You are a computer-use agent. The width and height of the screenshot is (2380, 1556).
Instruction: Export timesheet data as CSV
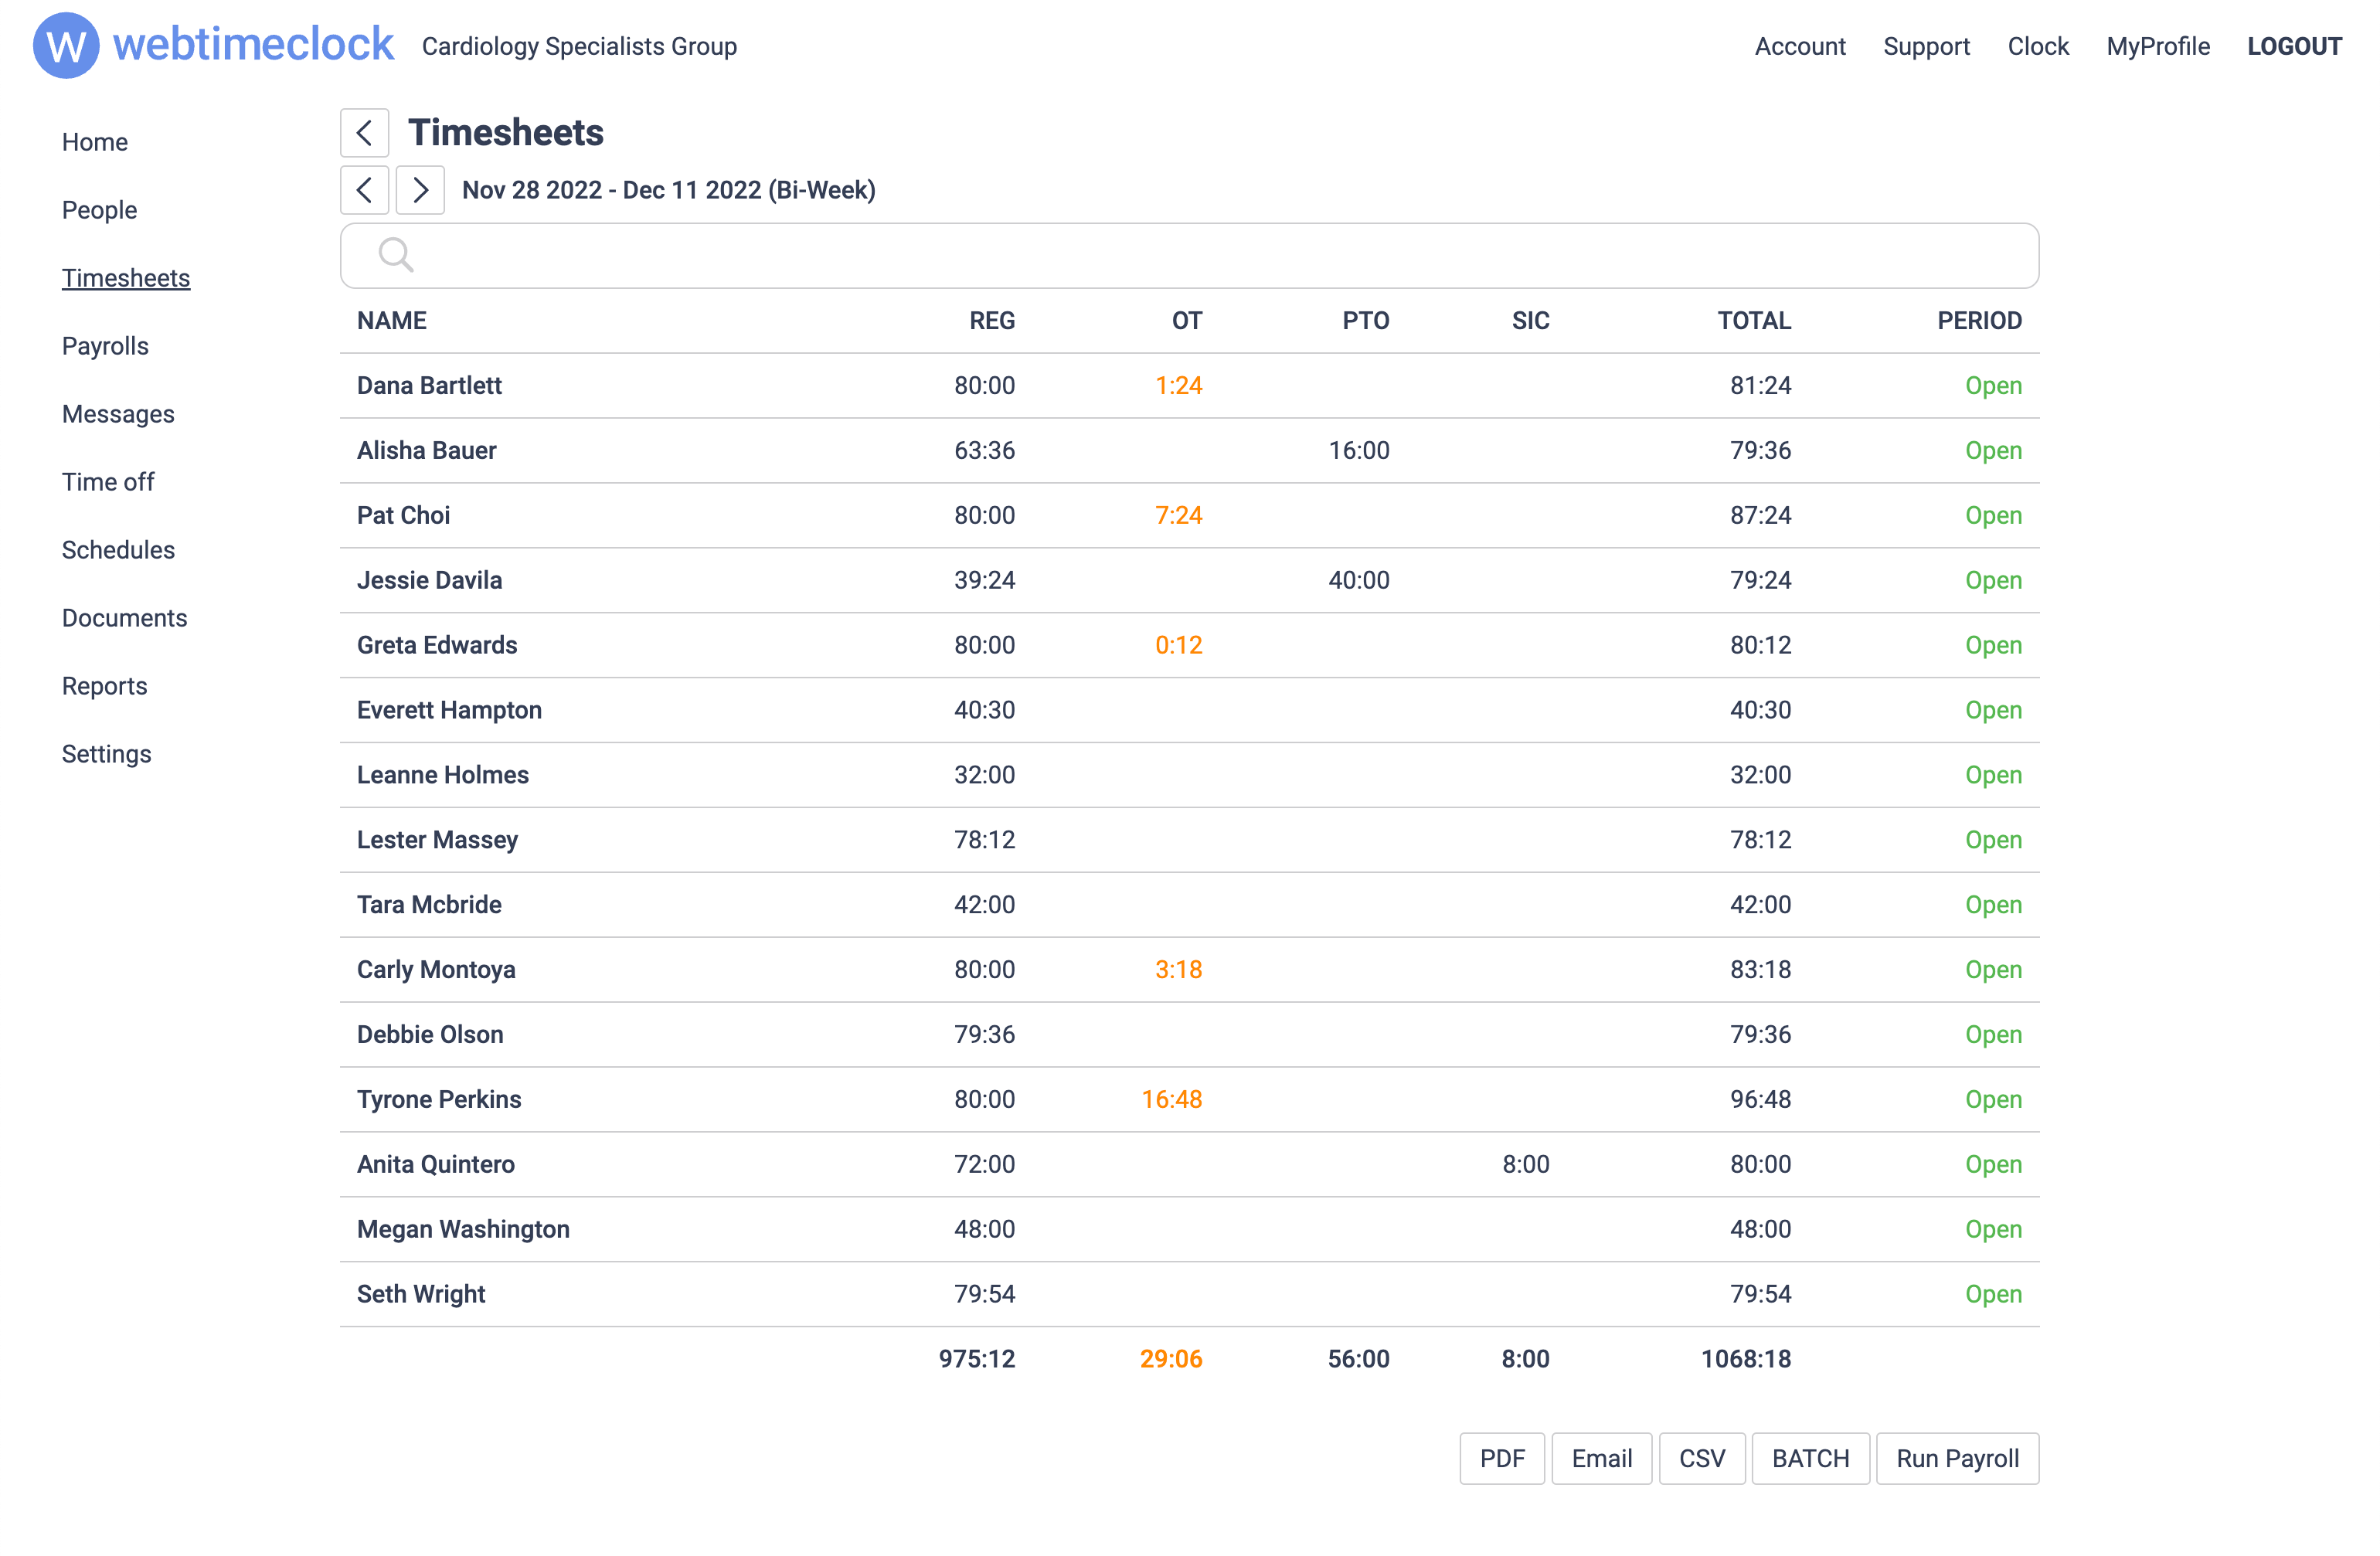click(1702, 1458)
